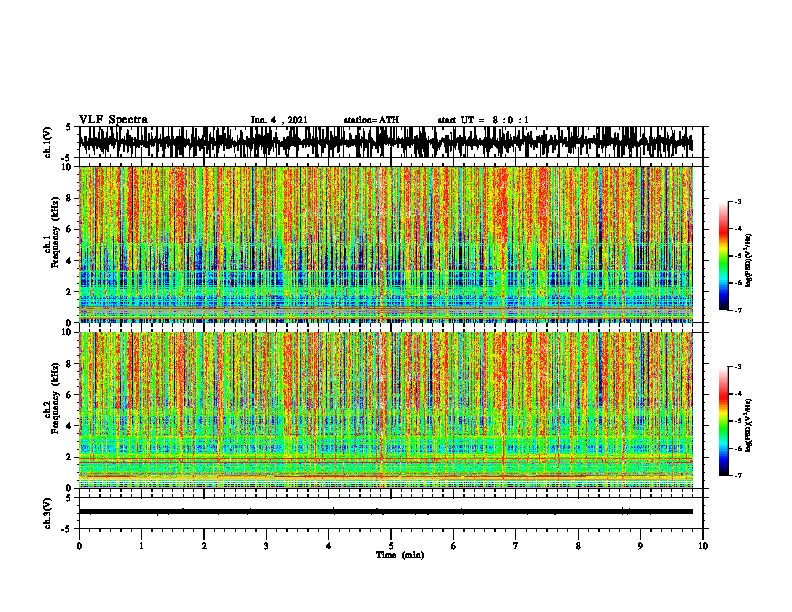Click the ch.1 frequency axis "4" tick label
Viewport: 792px width, 612px height.
pos(69,261)
